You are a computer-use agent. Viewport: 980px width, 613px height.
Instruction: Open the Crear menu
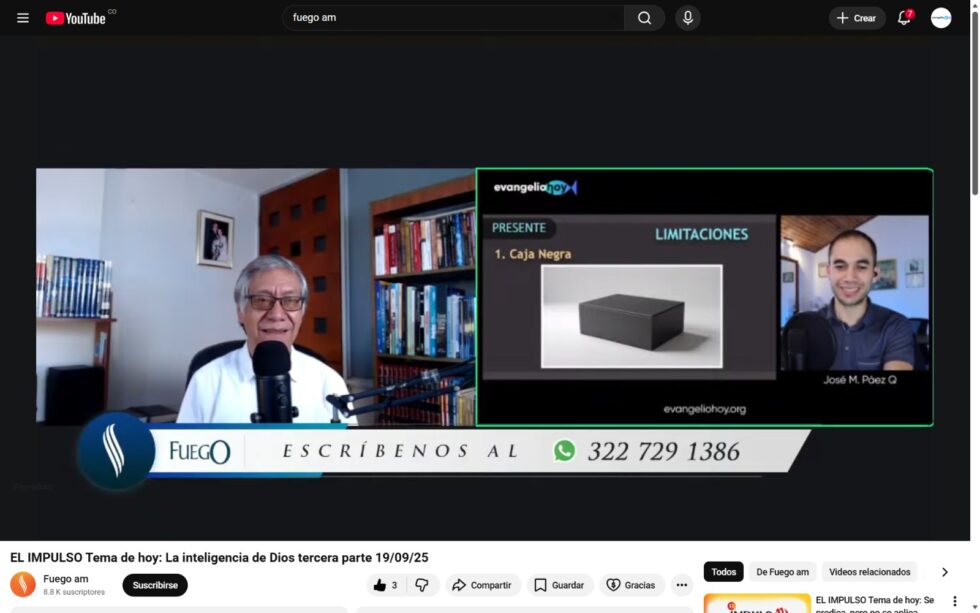point(856,18)
